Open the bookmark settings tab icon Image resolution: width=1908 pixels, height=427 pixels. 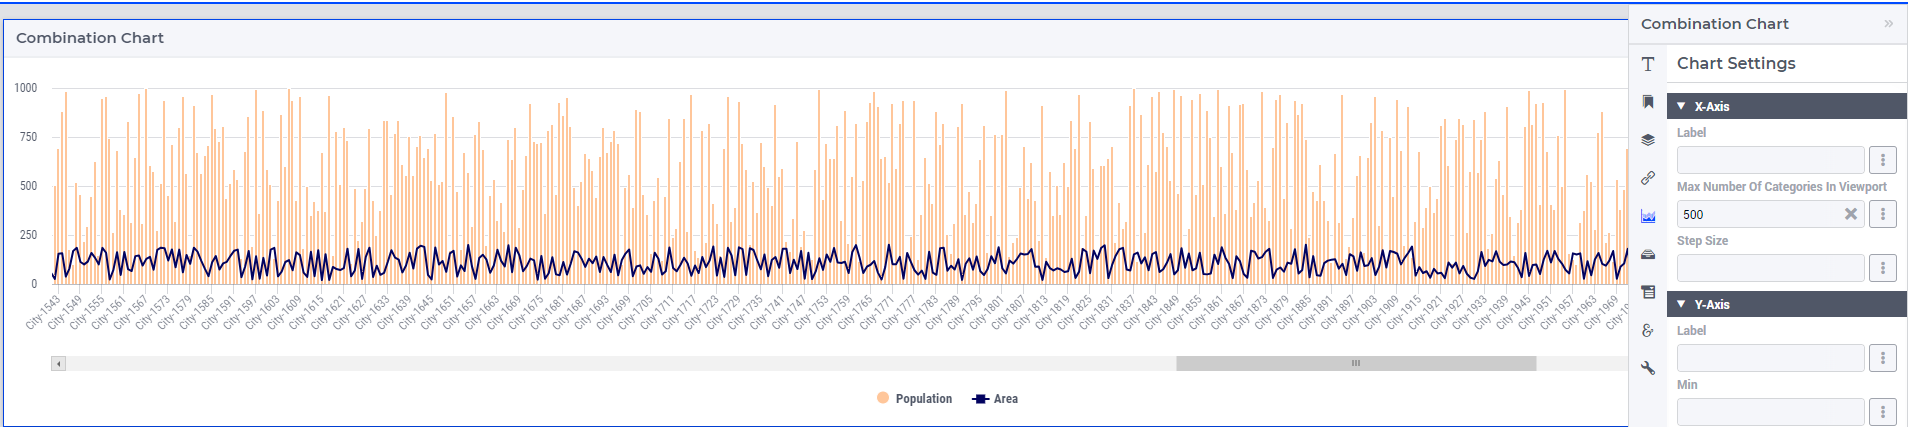pos(1648,102)
